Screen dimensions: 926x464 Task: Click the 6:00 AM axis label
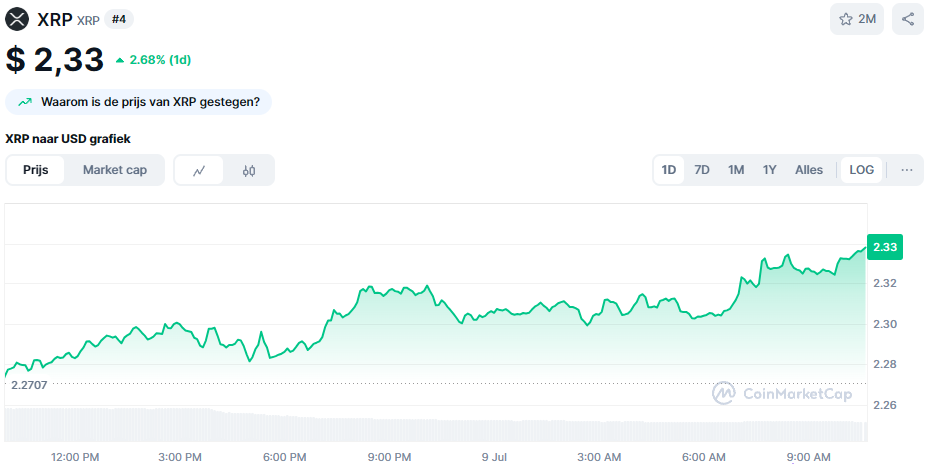click(x=704, y=457)
